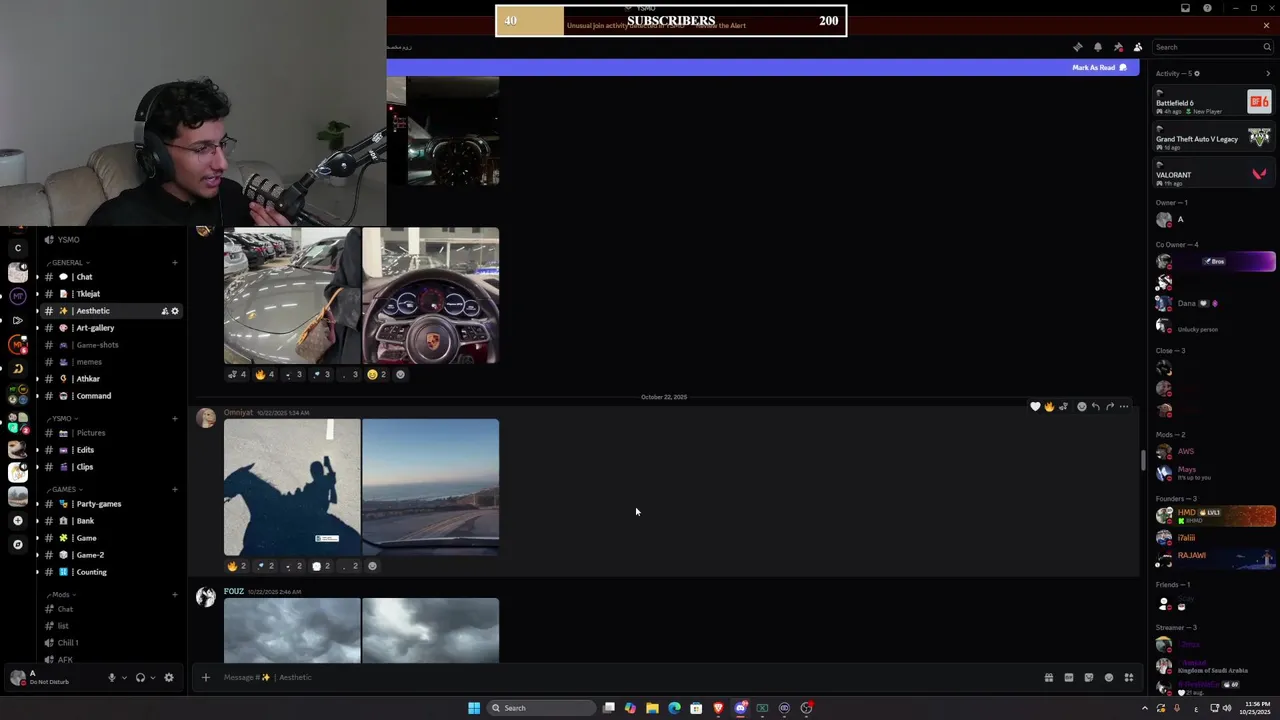Select the Athkar channel

point(110,379)
